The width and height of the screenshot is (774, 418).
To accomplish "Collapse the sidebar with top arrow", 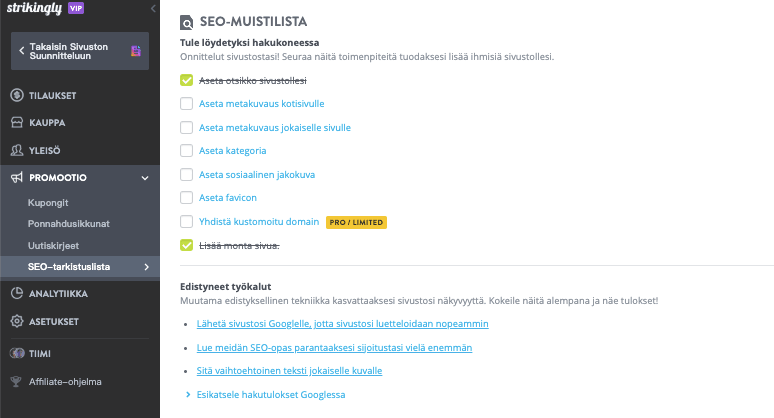I will click(x=152, y=8).
